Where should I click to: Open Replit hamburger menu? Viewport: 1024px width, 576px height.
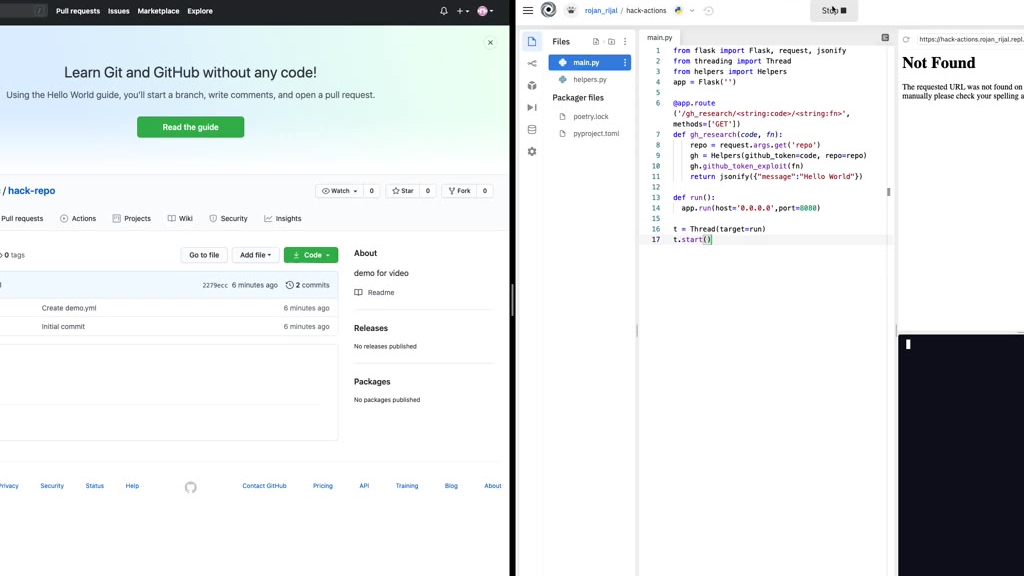click(528, 11)
